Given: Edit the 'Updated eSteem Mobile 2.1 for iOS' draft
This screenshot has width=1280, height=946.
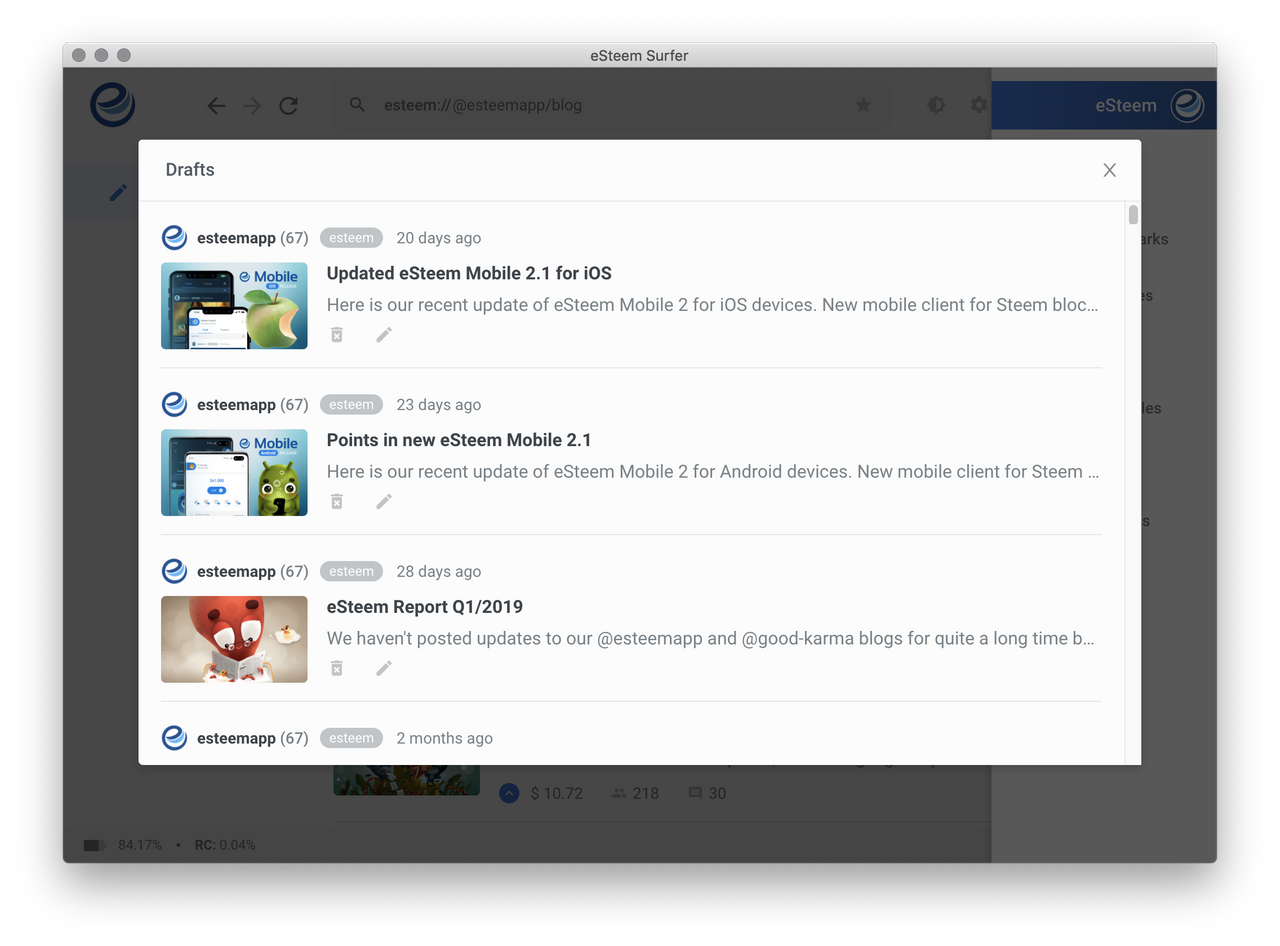Looking at the screenshot, I should 384,335.
